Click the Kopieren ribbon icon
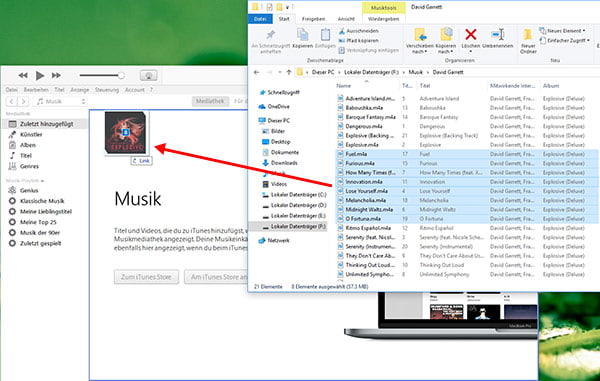 302,35
